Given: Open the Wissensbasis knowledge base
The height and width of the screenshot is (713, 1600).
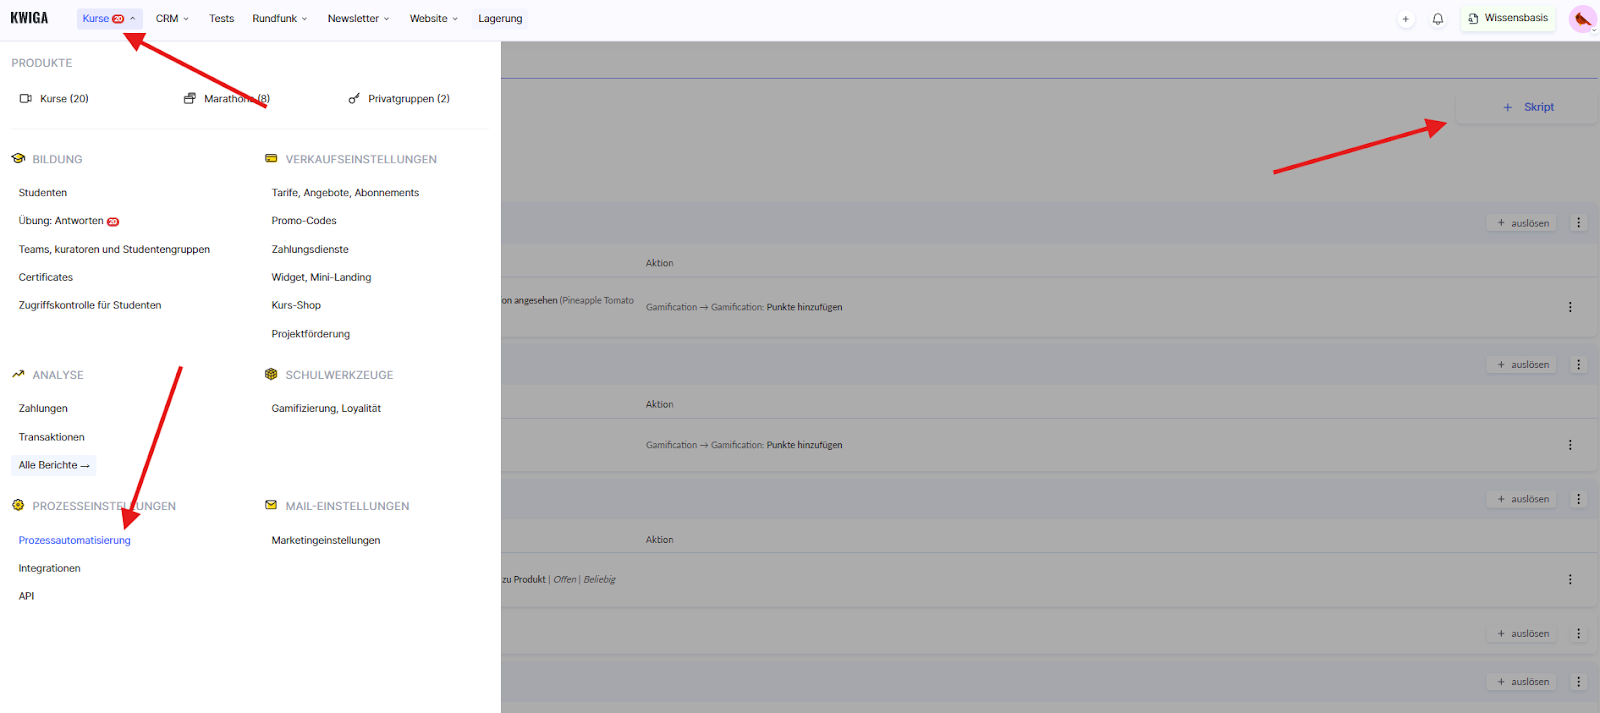Looking at the screenshot, I should (1508, 18).
